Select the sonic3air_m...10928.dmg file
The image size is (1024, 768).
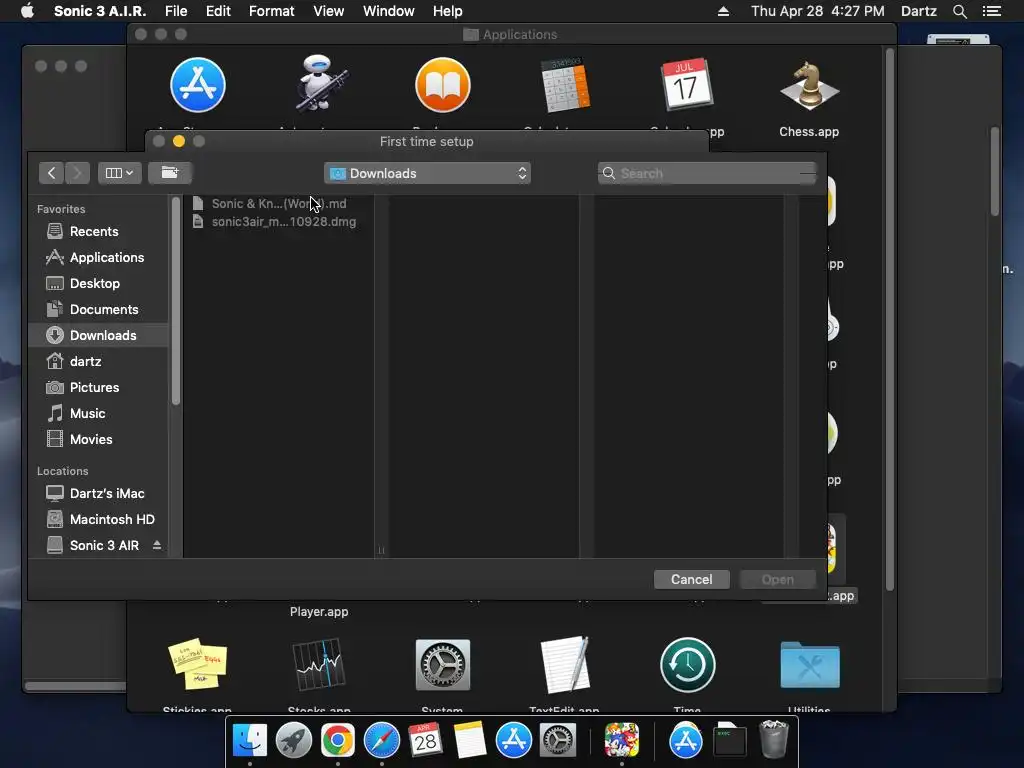point(274,222)
